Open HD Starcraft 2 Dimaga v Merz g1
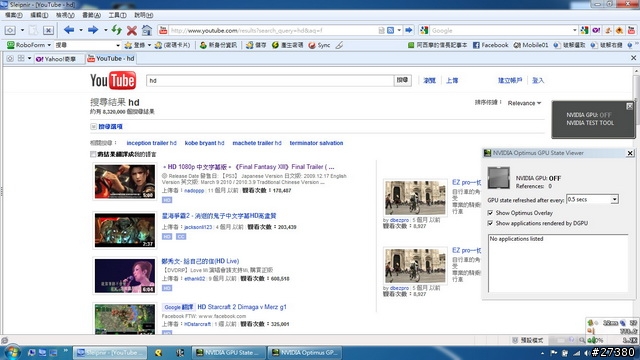 242,307
